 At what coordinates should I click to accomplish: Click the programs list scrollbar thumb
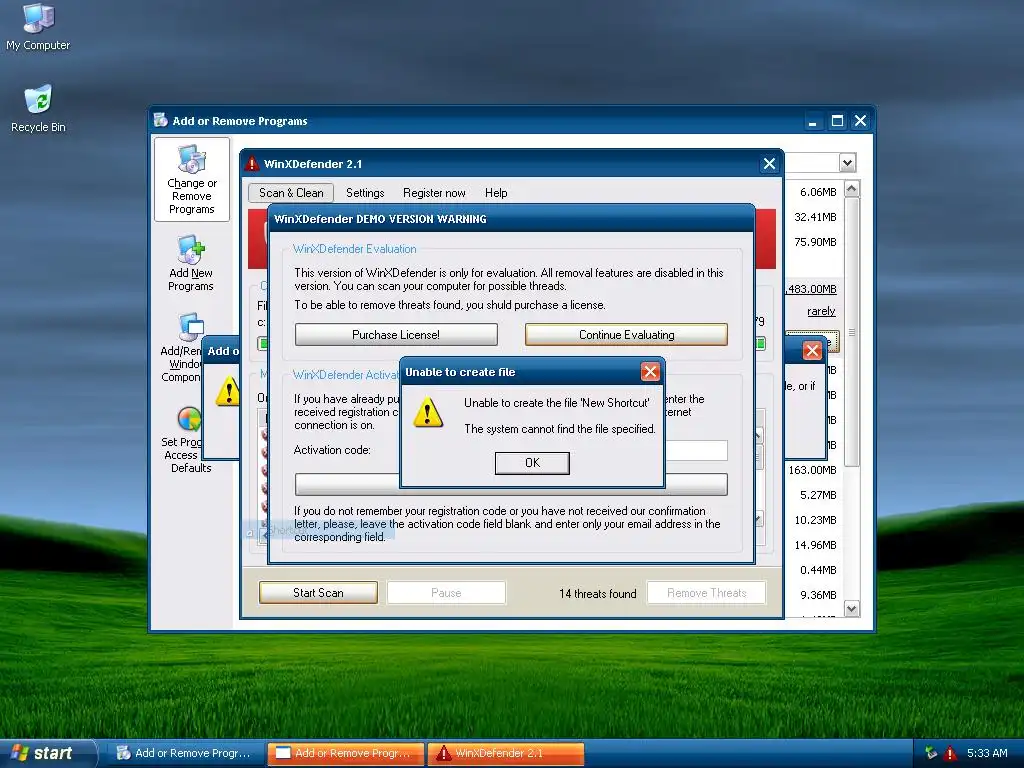point(852,331)
